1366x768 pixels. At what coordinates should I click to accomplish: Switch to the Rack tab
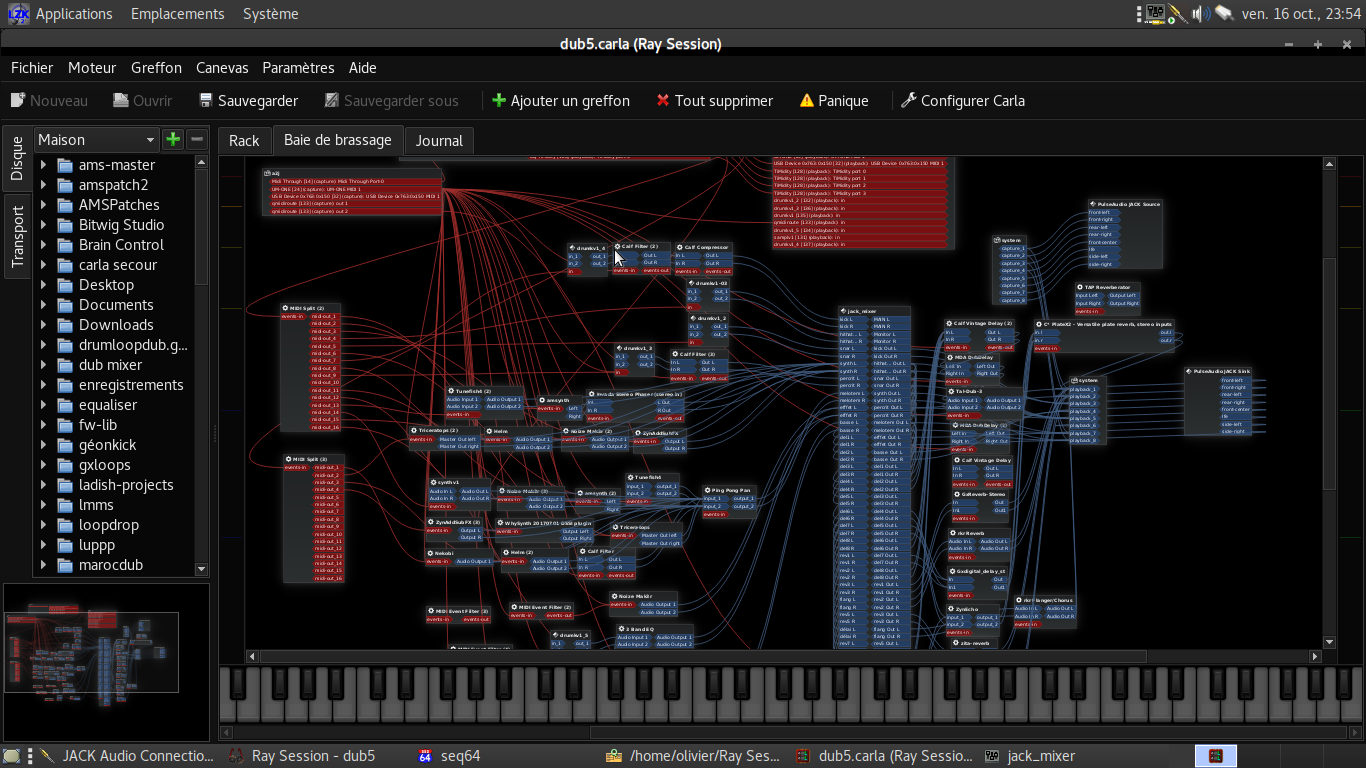244,141
